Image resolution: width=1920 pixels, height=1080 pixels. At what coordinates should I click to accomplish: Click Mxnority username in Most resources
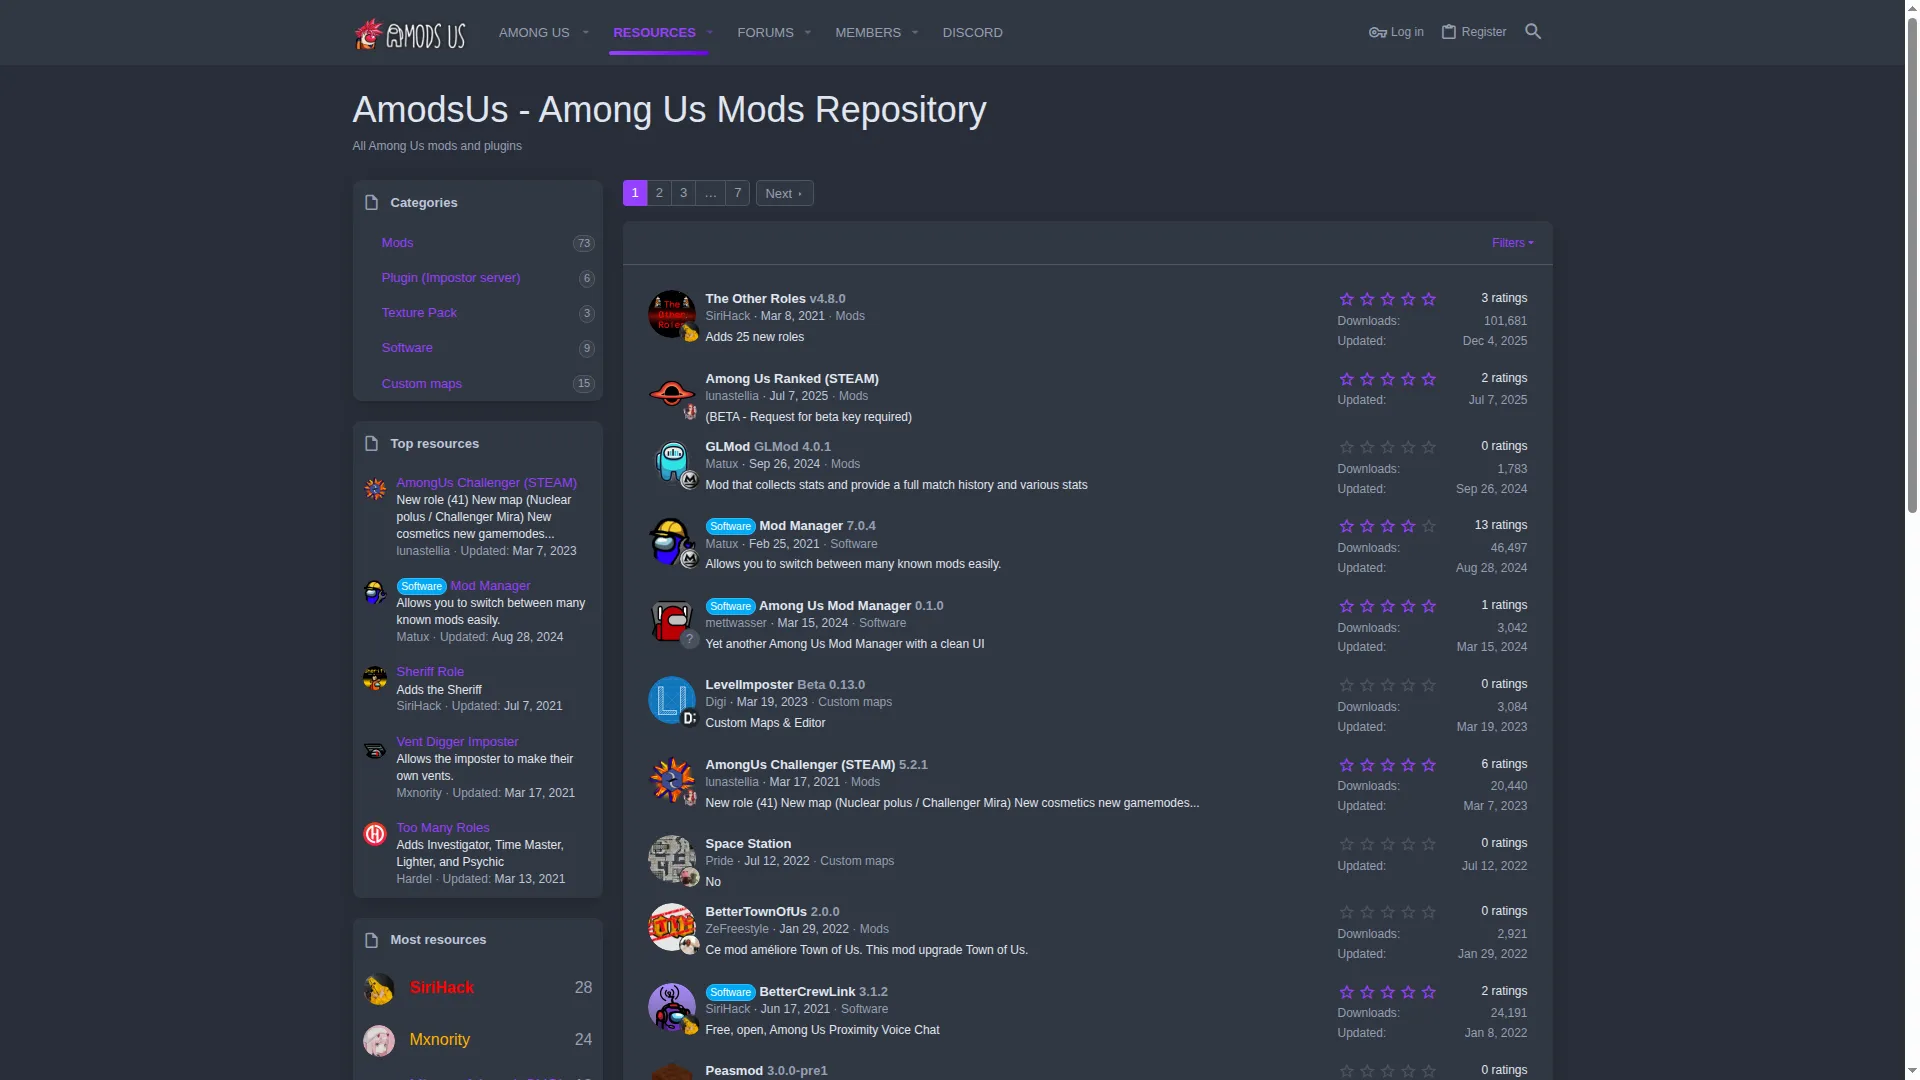click(440, 1040)
